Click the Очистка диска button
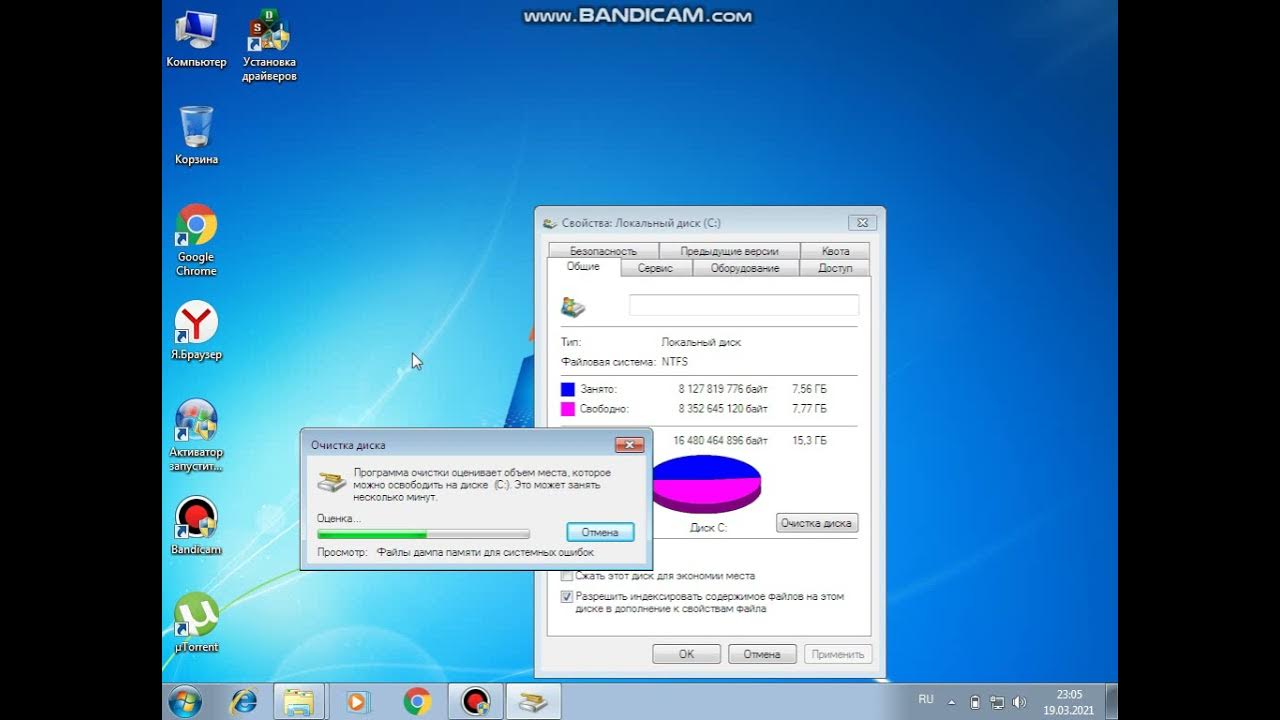 816,523
